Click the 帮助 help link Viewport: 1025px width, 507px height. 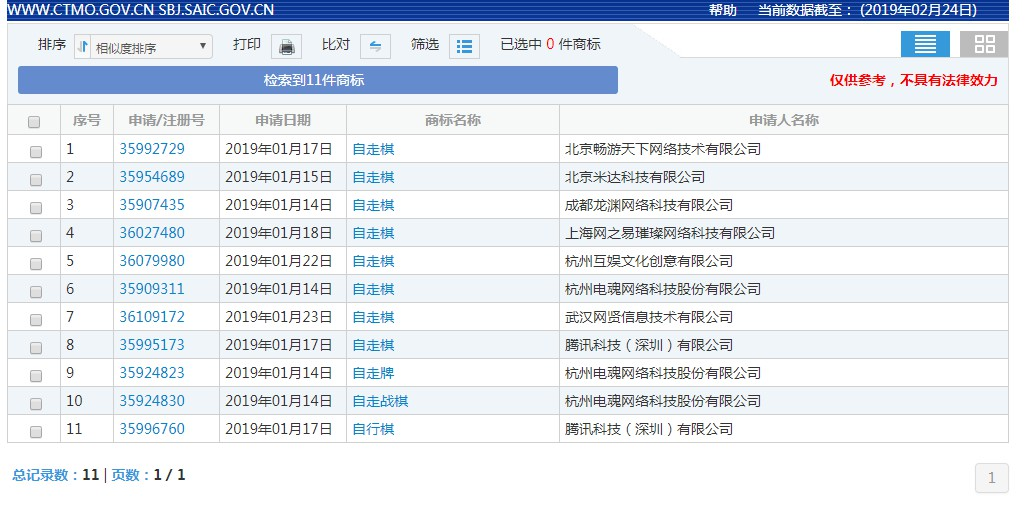tap(722, 10)
